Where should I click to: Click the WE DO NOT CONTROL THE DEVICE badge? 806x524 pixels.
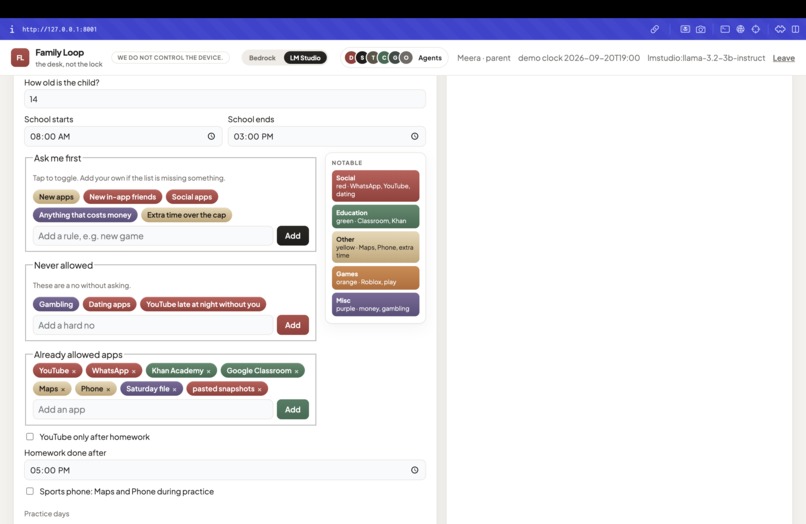(170, 58)
